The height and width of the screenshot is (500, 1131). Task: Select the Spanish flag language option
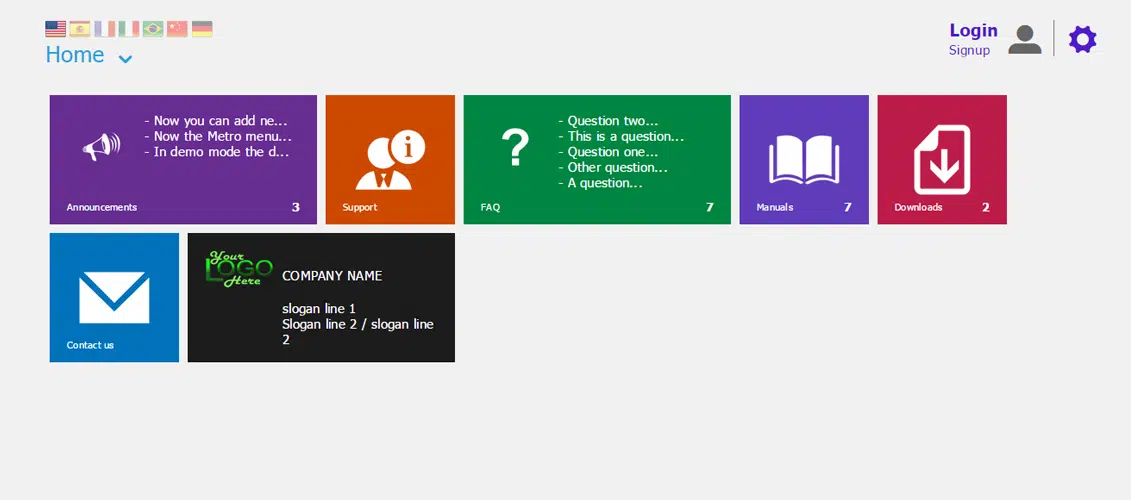[80, 29]
